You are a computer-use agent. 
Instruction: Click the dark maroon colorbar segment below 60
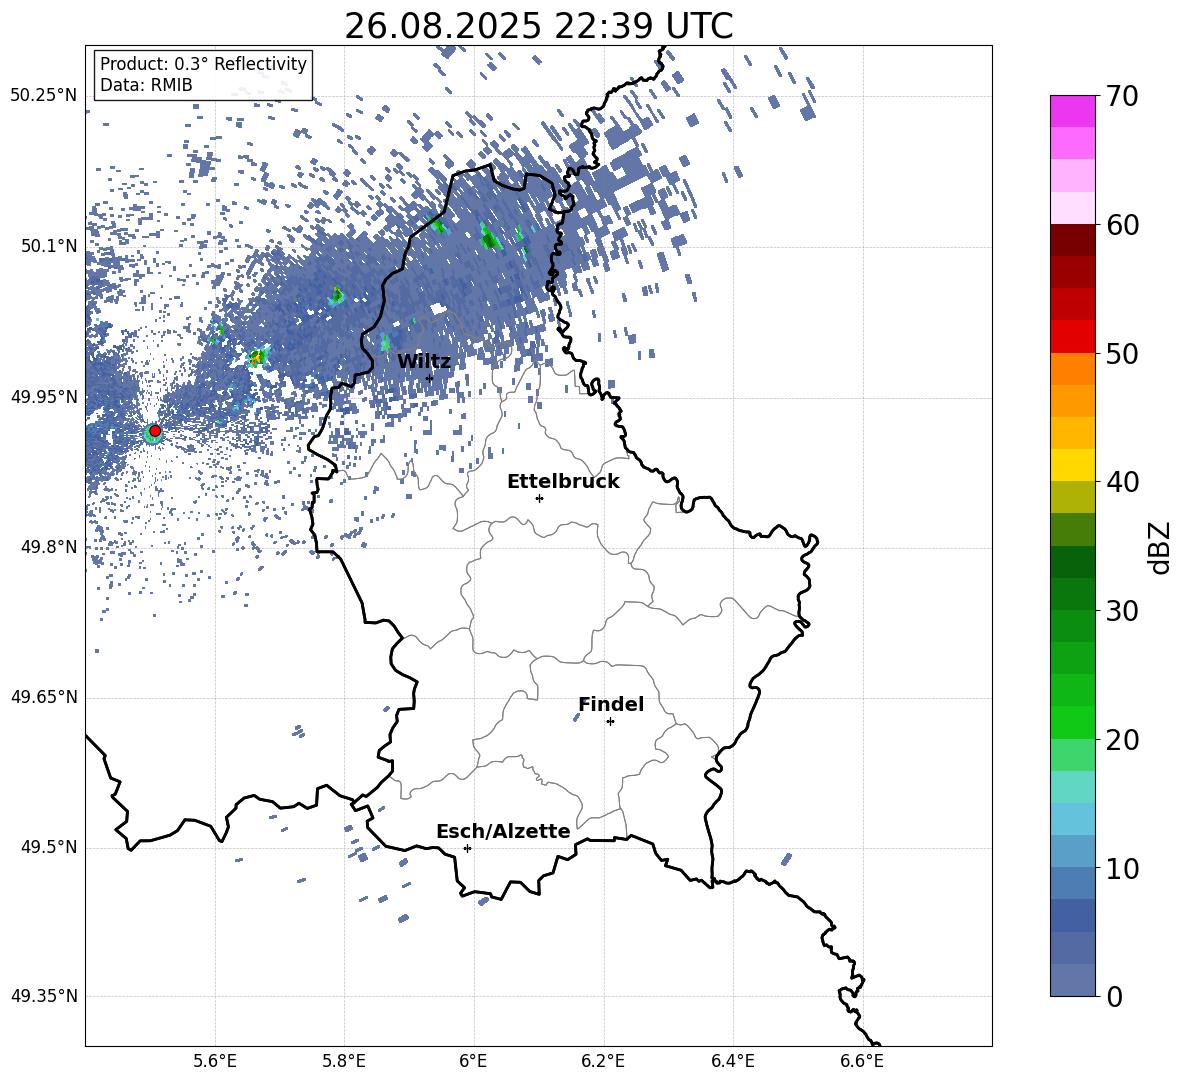point(1072,240)
